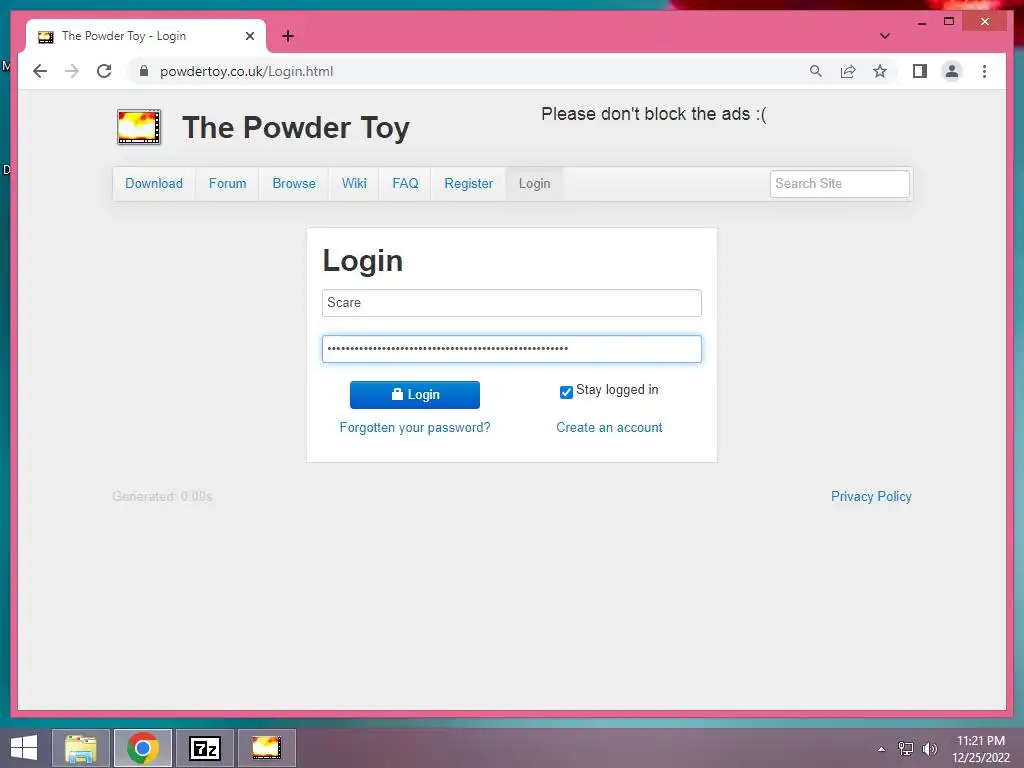Follow Create an account link
The width and height of the screenshot is (1024, 768).
coord(609,427)
